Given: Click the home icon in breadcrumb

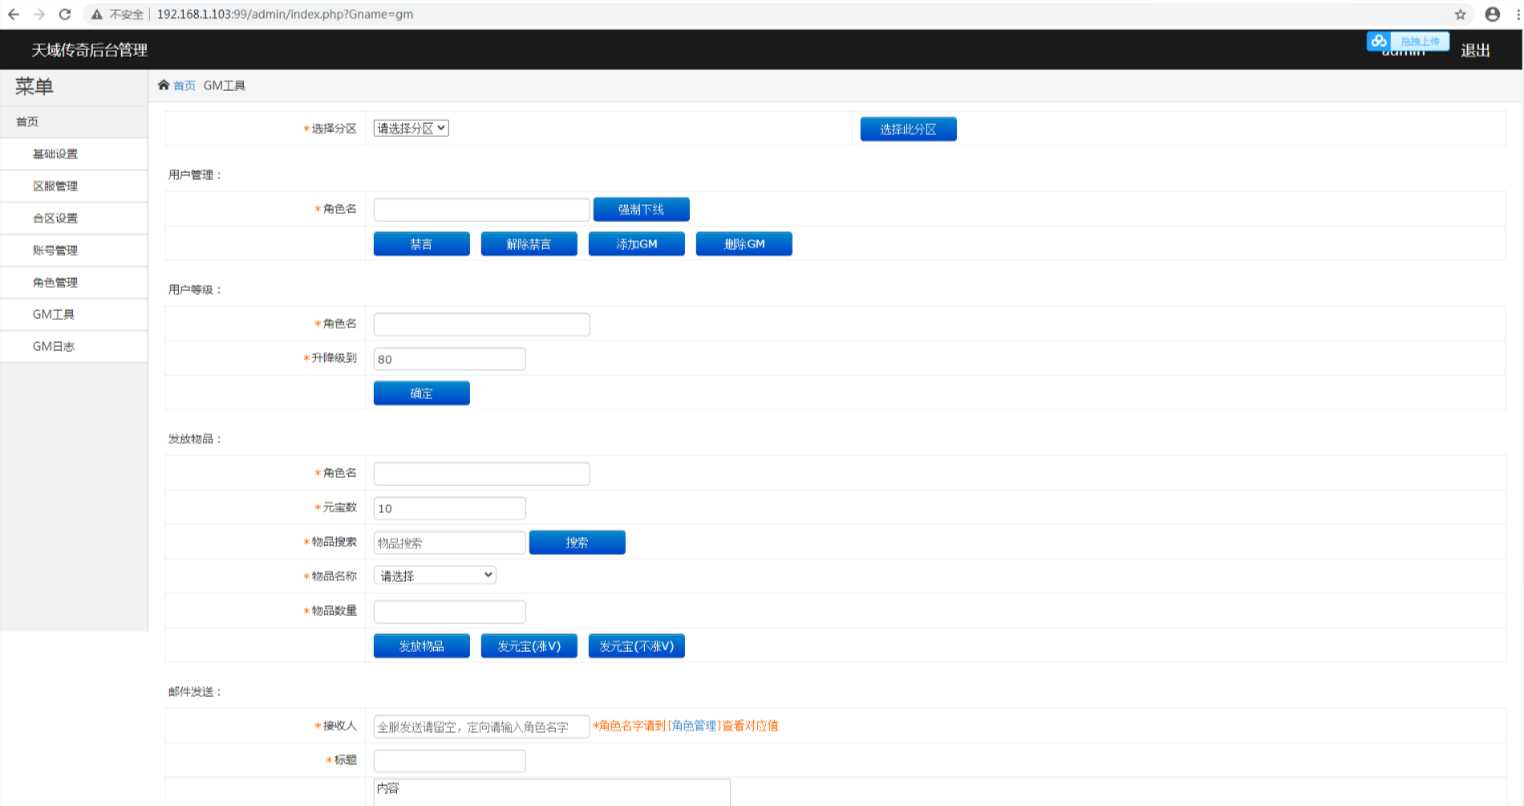Looking at the screenshot, I should click(x=164, y=85).
